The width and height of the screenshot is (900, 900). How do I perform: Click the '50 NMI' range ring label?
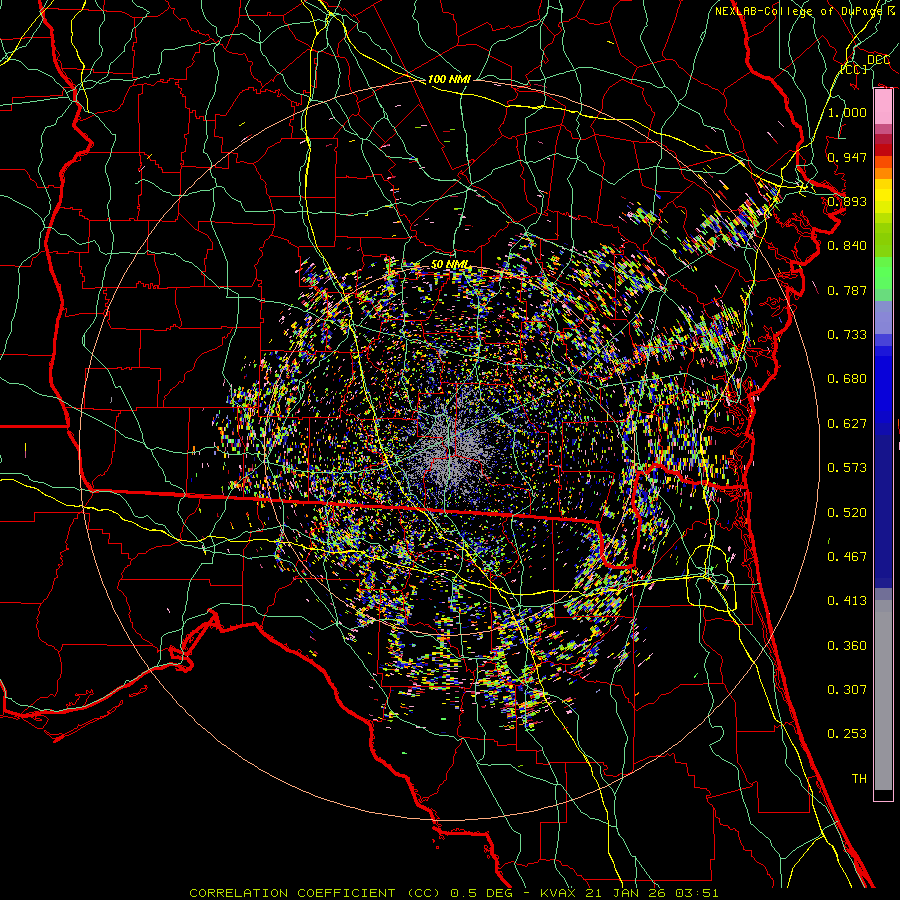(450, 265)
